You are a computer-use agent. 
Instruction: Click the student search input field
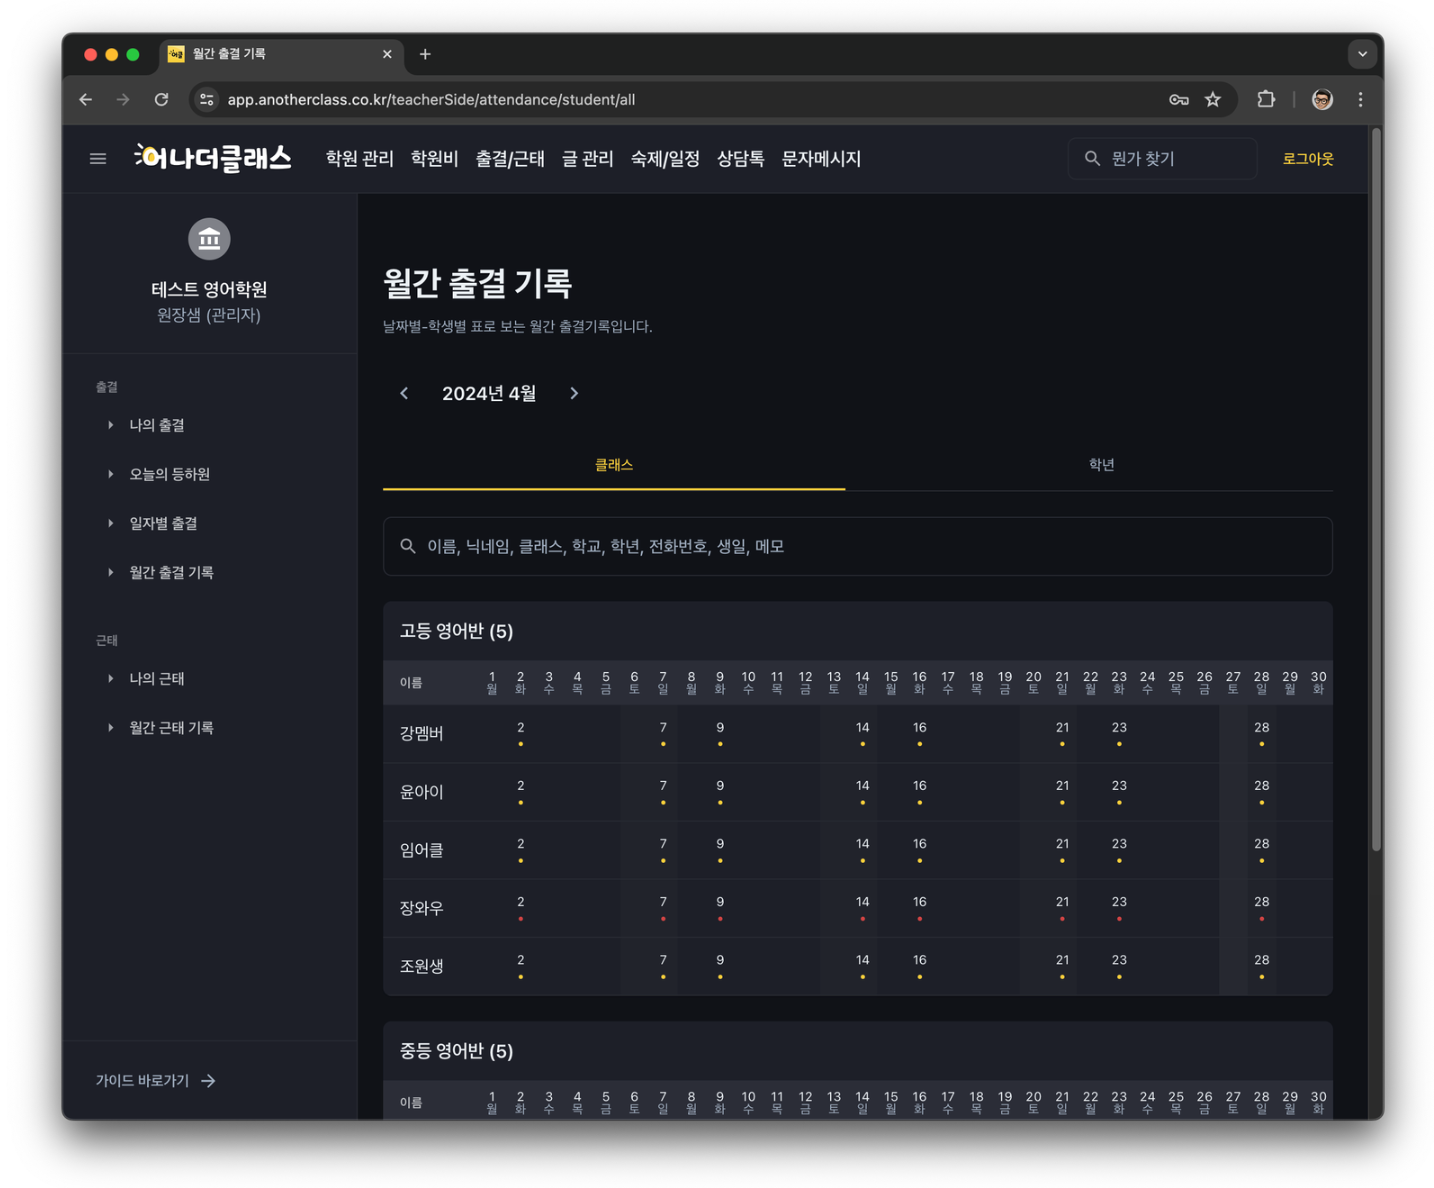(x=857, y=546)
